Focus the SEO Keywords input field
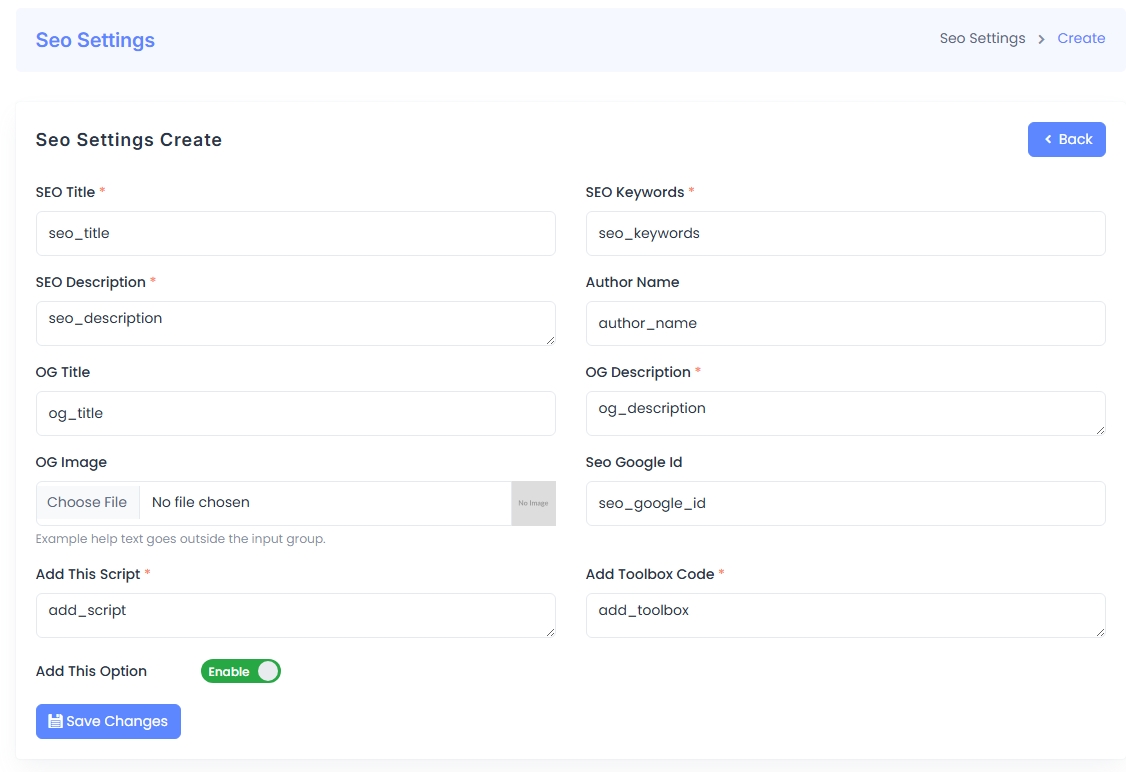Viewport: 1126px width, 772px height. 846,233
